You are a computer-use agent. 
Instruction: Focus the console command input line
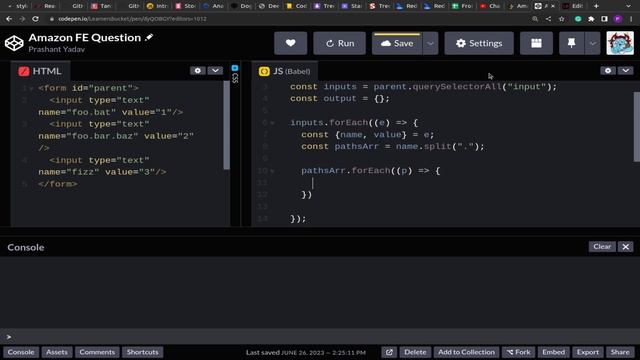pos(320,337)
